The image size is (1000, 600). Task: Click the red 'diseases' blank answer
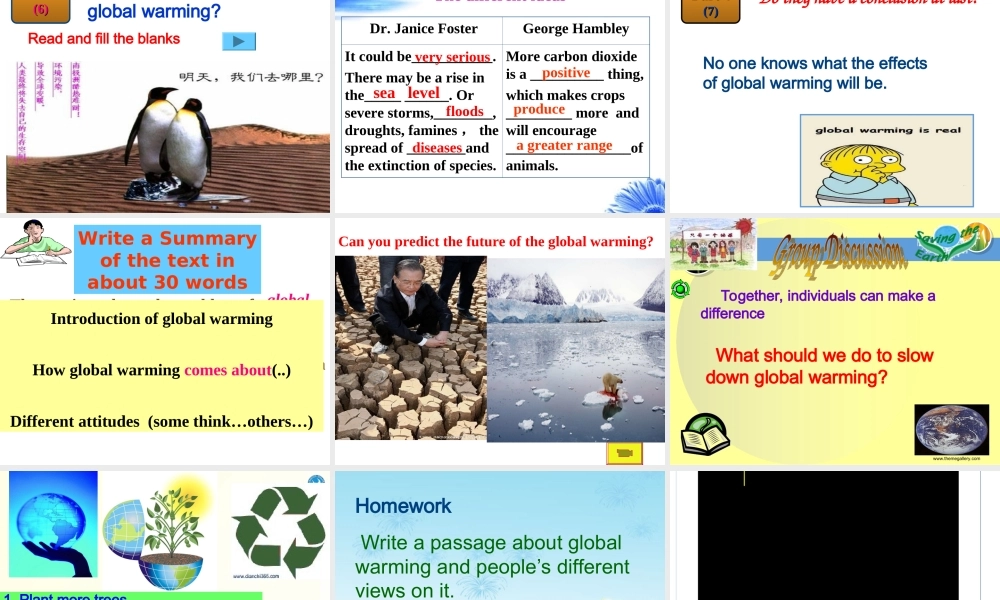point(437,148)
